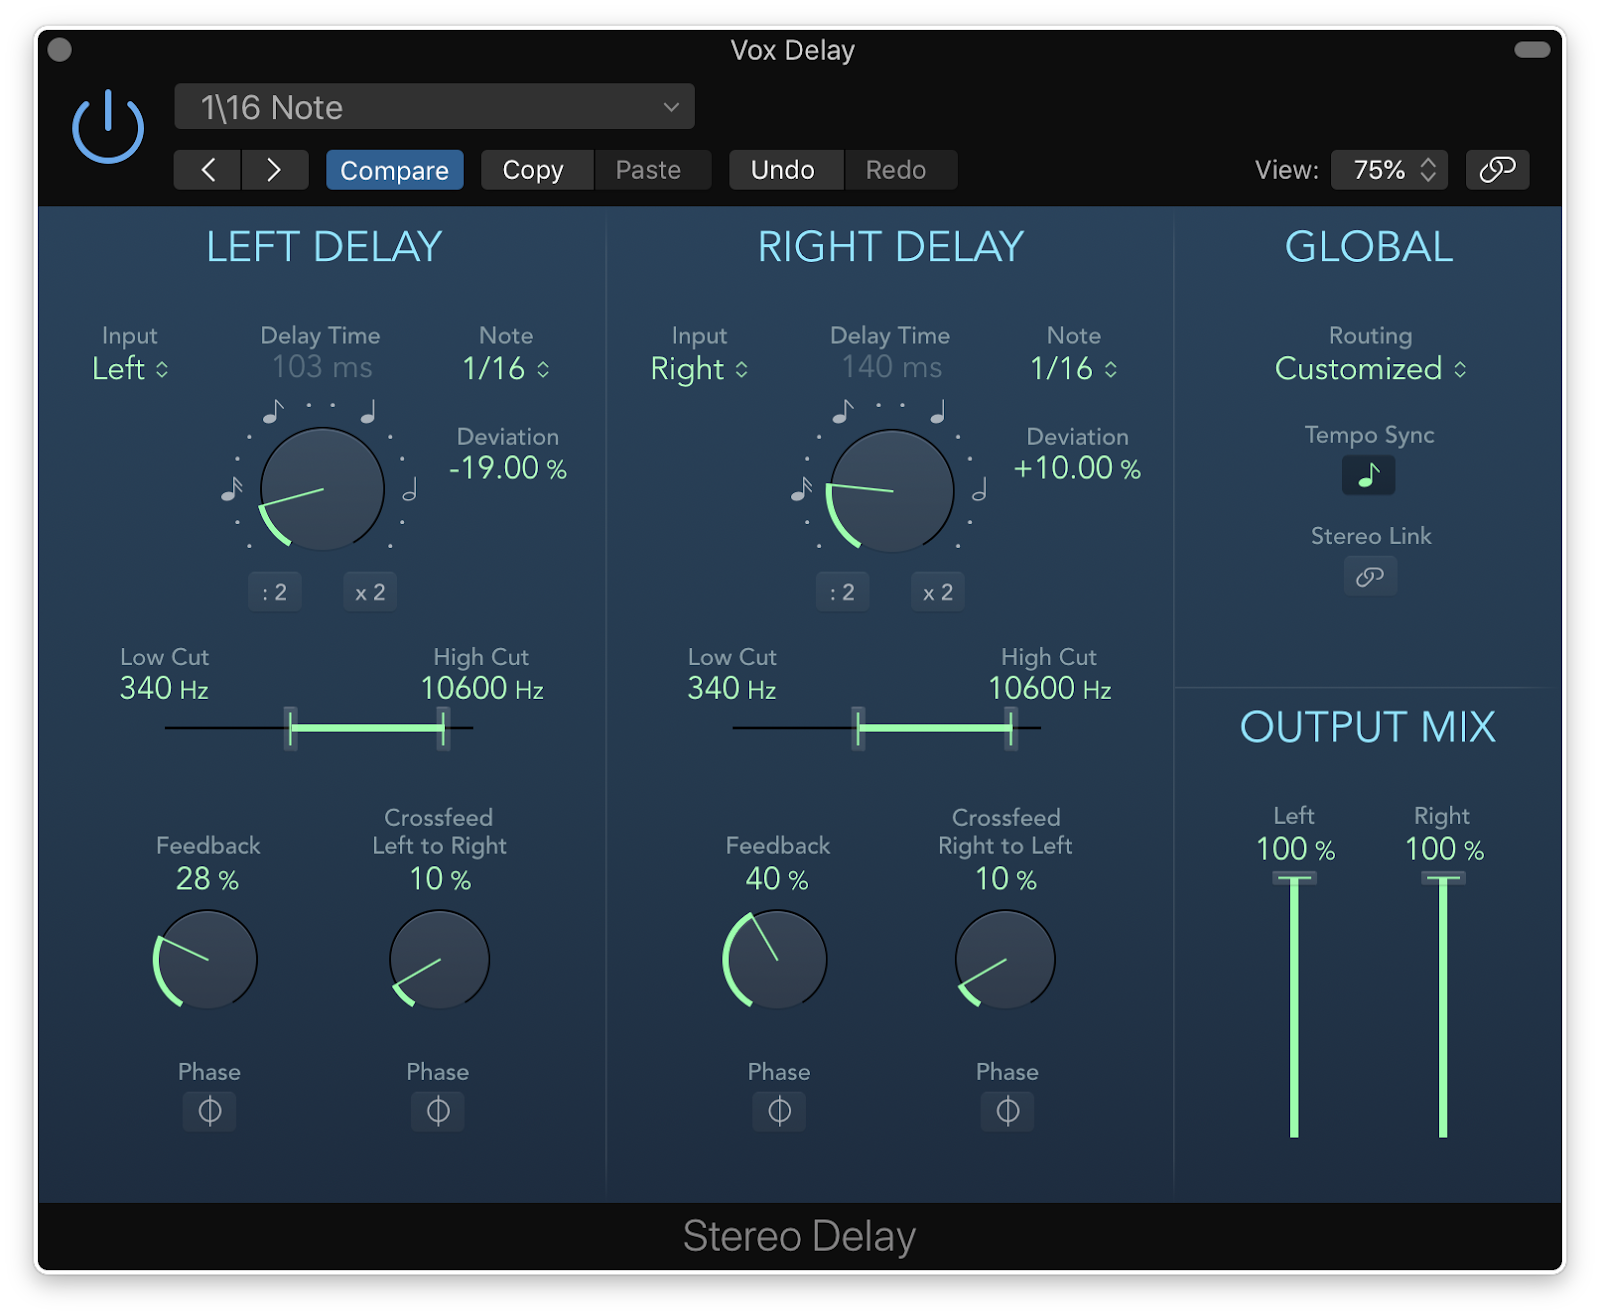The width and height of the screenshot is (1600, 1316).
Task: Click Left Delay High Cut 10600 Hz value
Action: click(482, 688)
